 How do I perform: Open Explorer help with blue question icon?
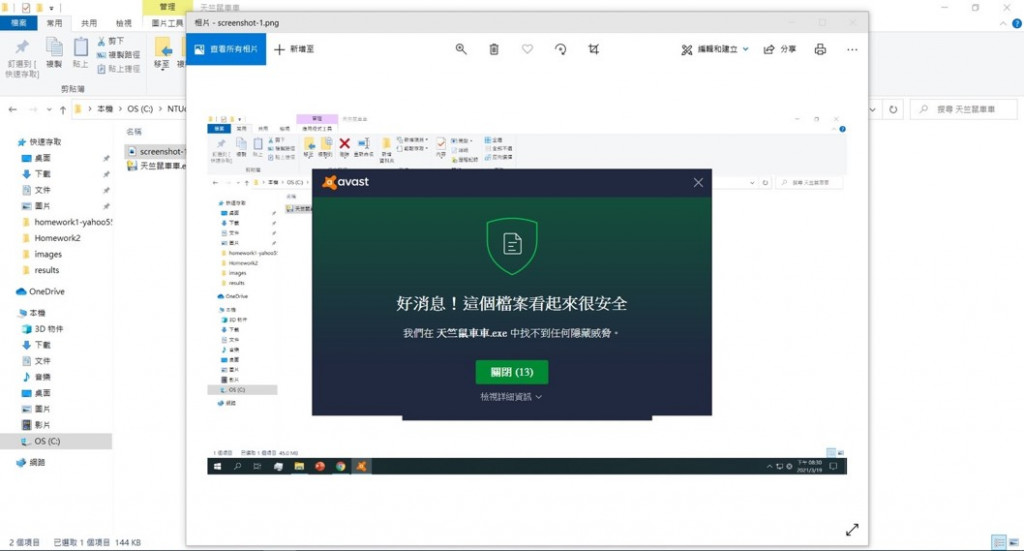[1017, 24]
